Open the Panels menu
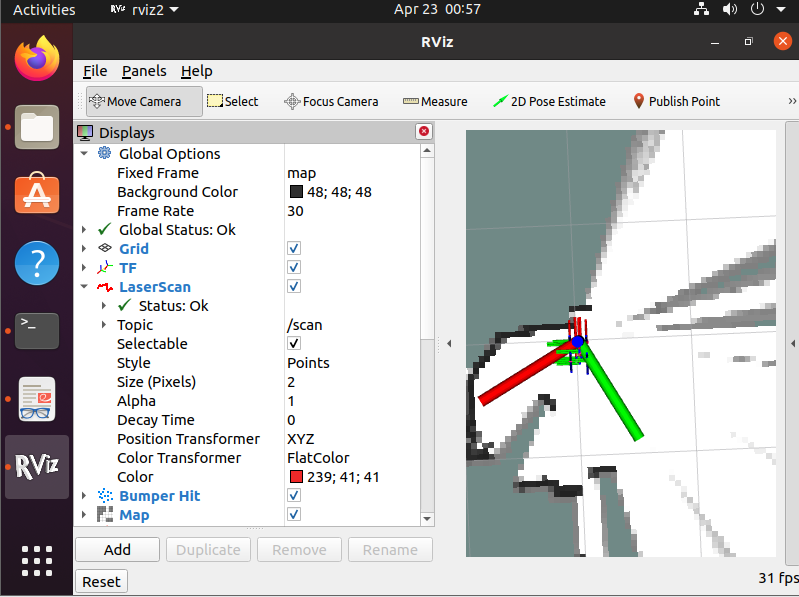Image resolution: width=799 pixels, height=597 pixels. click(x=144, y=71)
